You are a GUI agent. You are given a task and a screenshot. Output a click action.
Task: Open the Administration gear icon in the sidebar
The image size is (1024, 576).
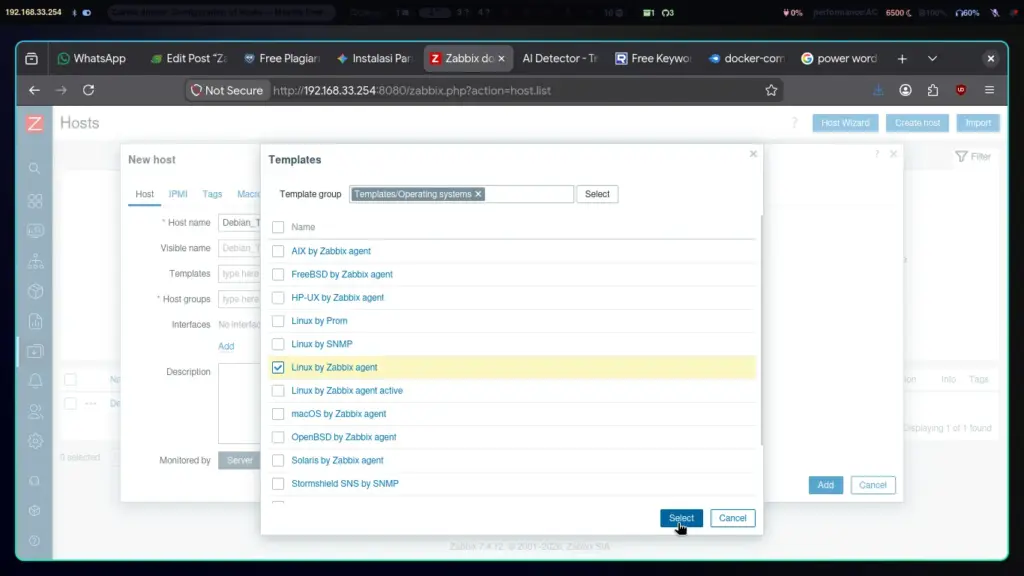[x=35, y=441]
